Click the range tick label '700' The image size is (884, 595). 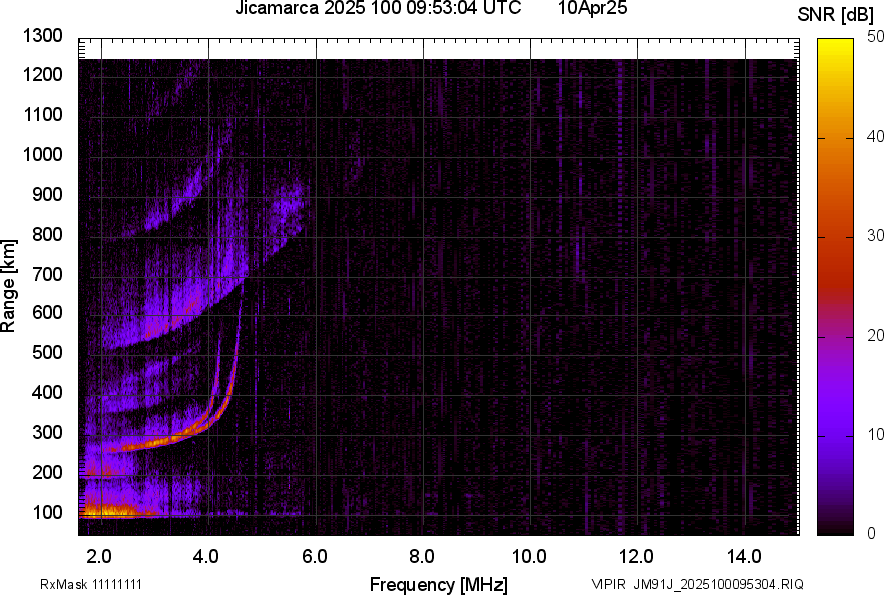(47, 274)
